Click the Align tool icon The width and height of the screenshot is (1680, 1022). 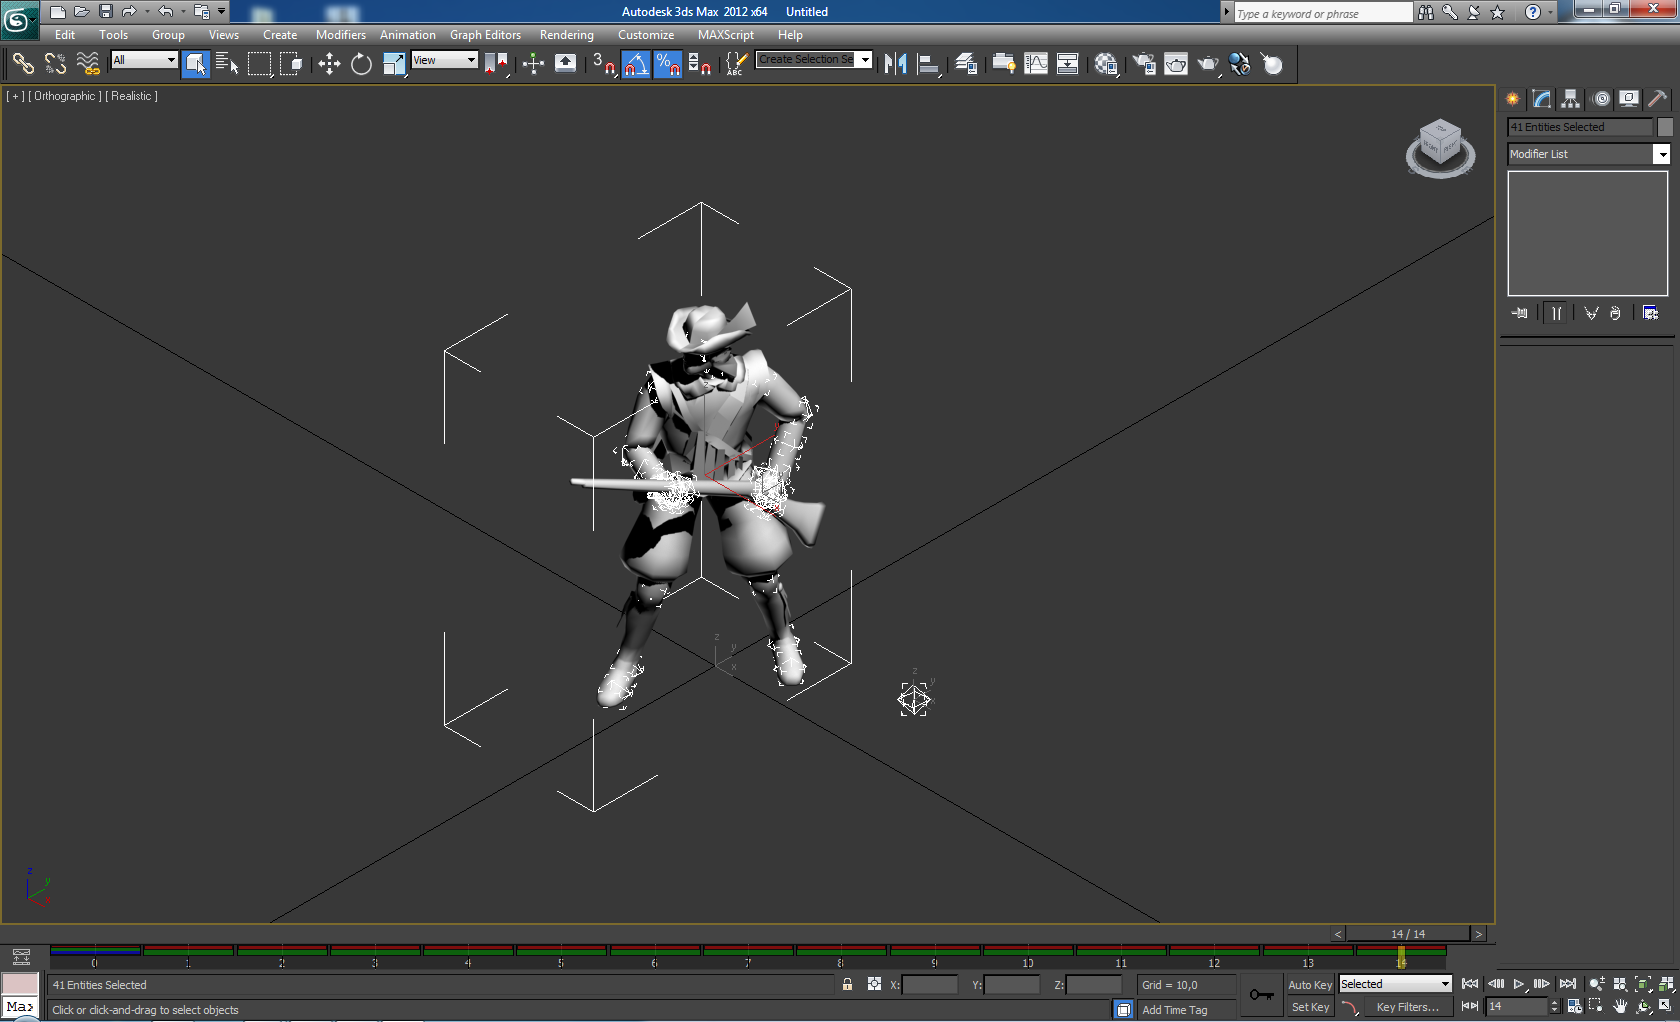929,64
